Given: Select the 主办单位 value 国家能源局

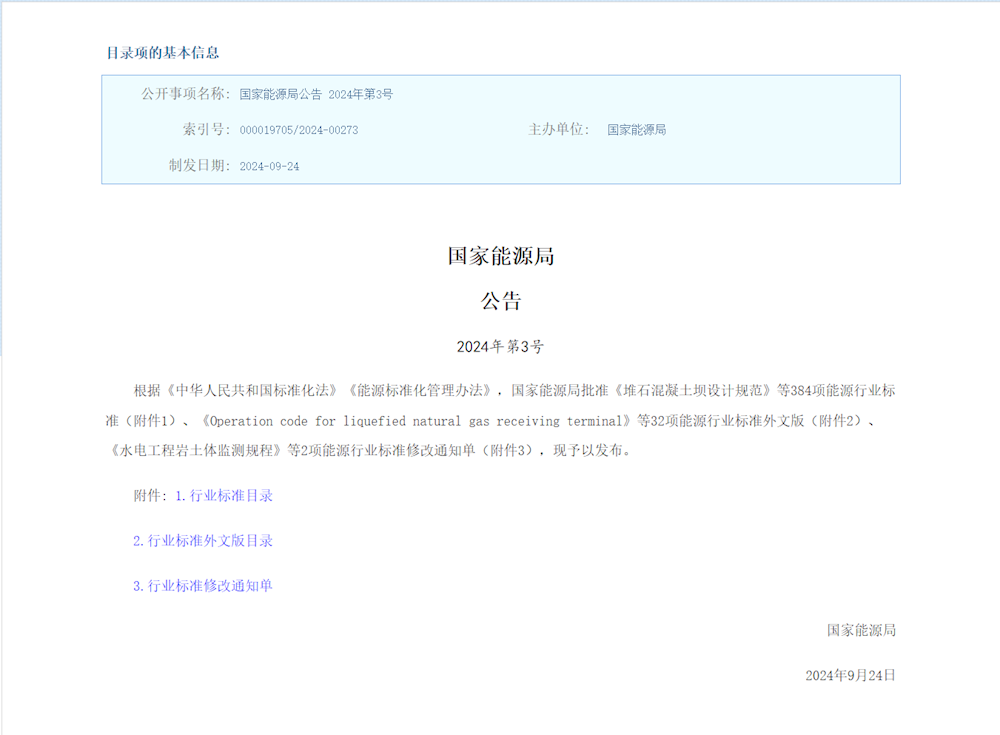Looking at the screenshot, I should pyautogui.click(x=636, y=130).
